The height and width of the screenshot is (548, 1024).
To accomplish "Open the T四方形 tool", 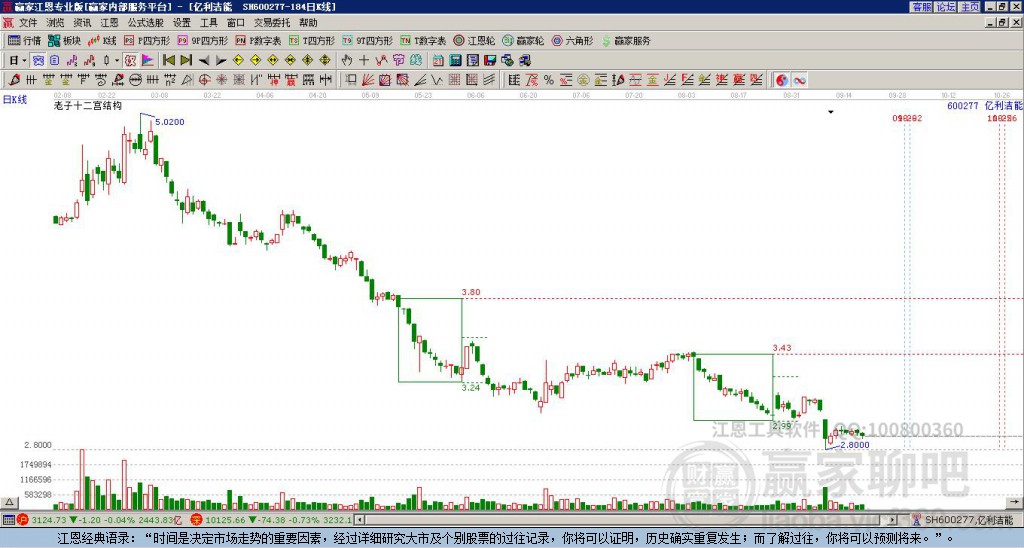I will pyautogui.click(x=312, y=40).
